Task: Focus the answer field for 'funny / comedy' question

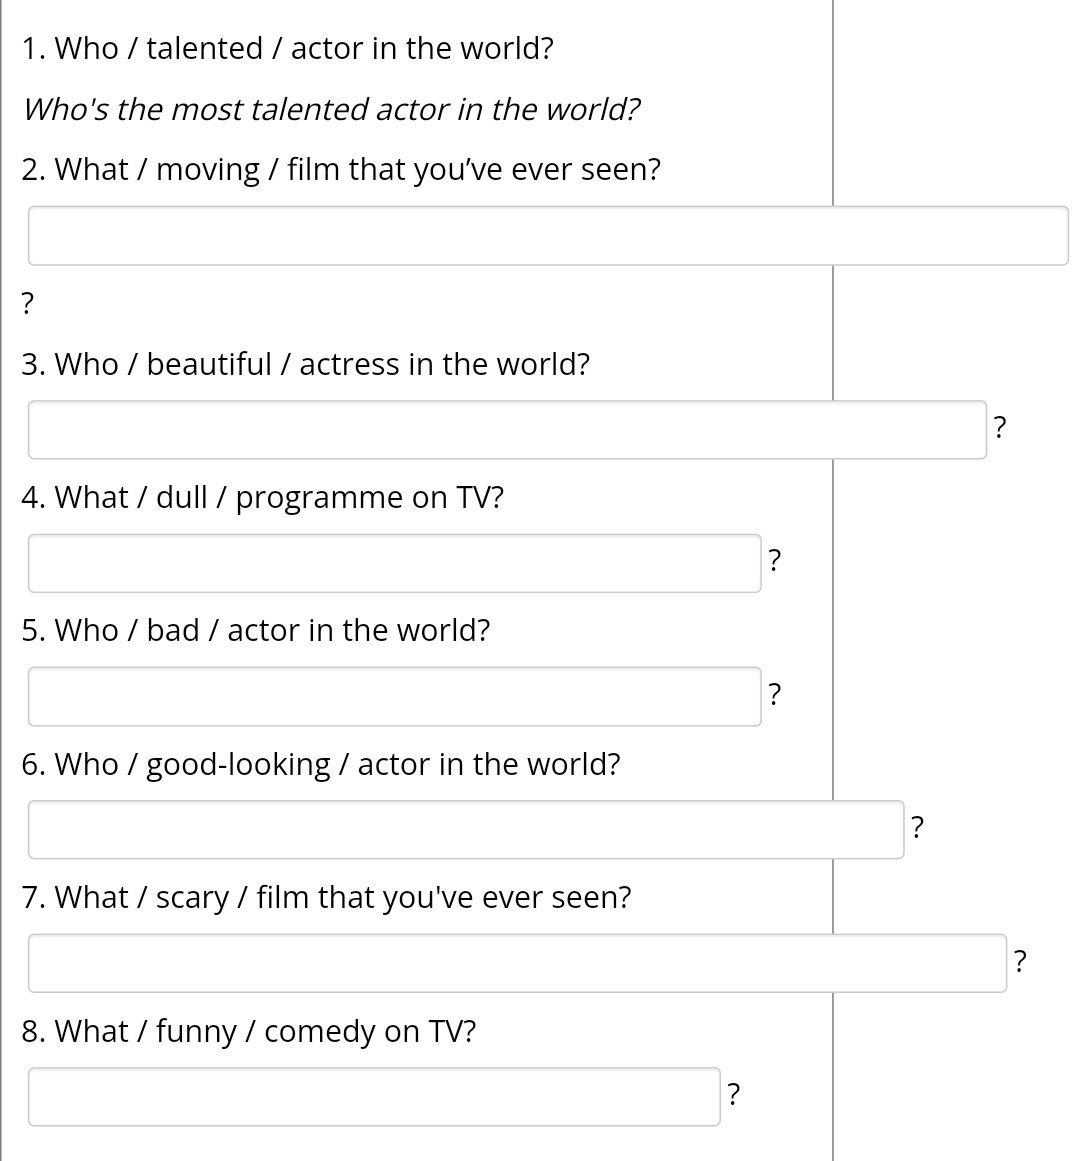Action: (x=374, y=1097)
